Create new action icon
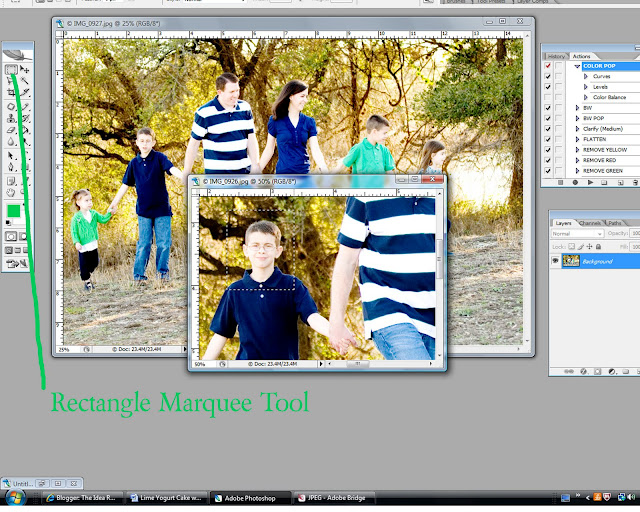 [620, 183]
